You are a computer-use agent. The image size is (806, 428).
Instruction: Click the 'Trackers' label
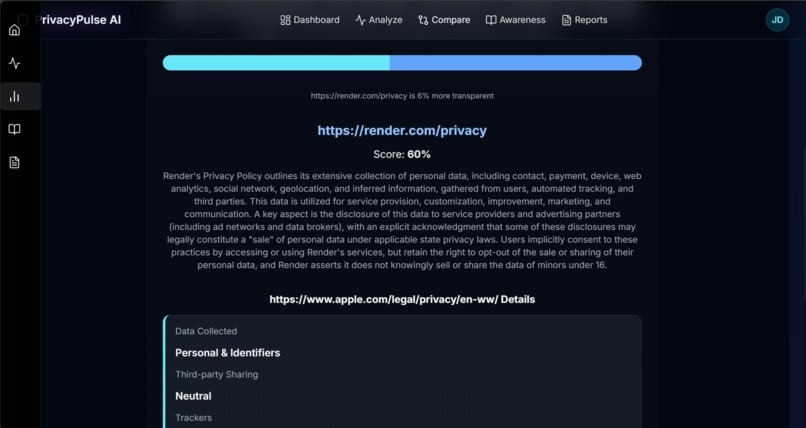pos(193,418)
